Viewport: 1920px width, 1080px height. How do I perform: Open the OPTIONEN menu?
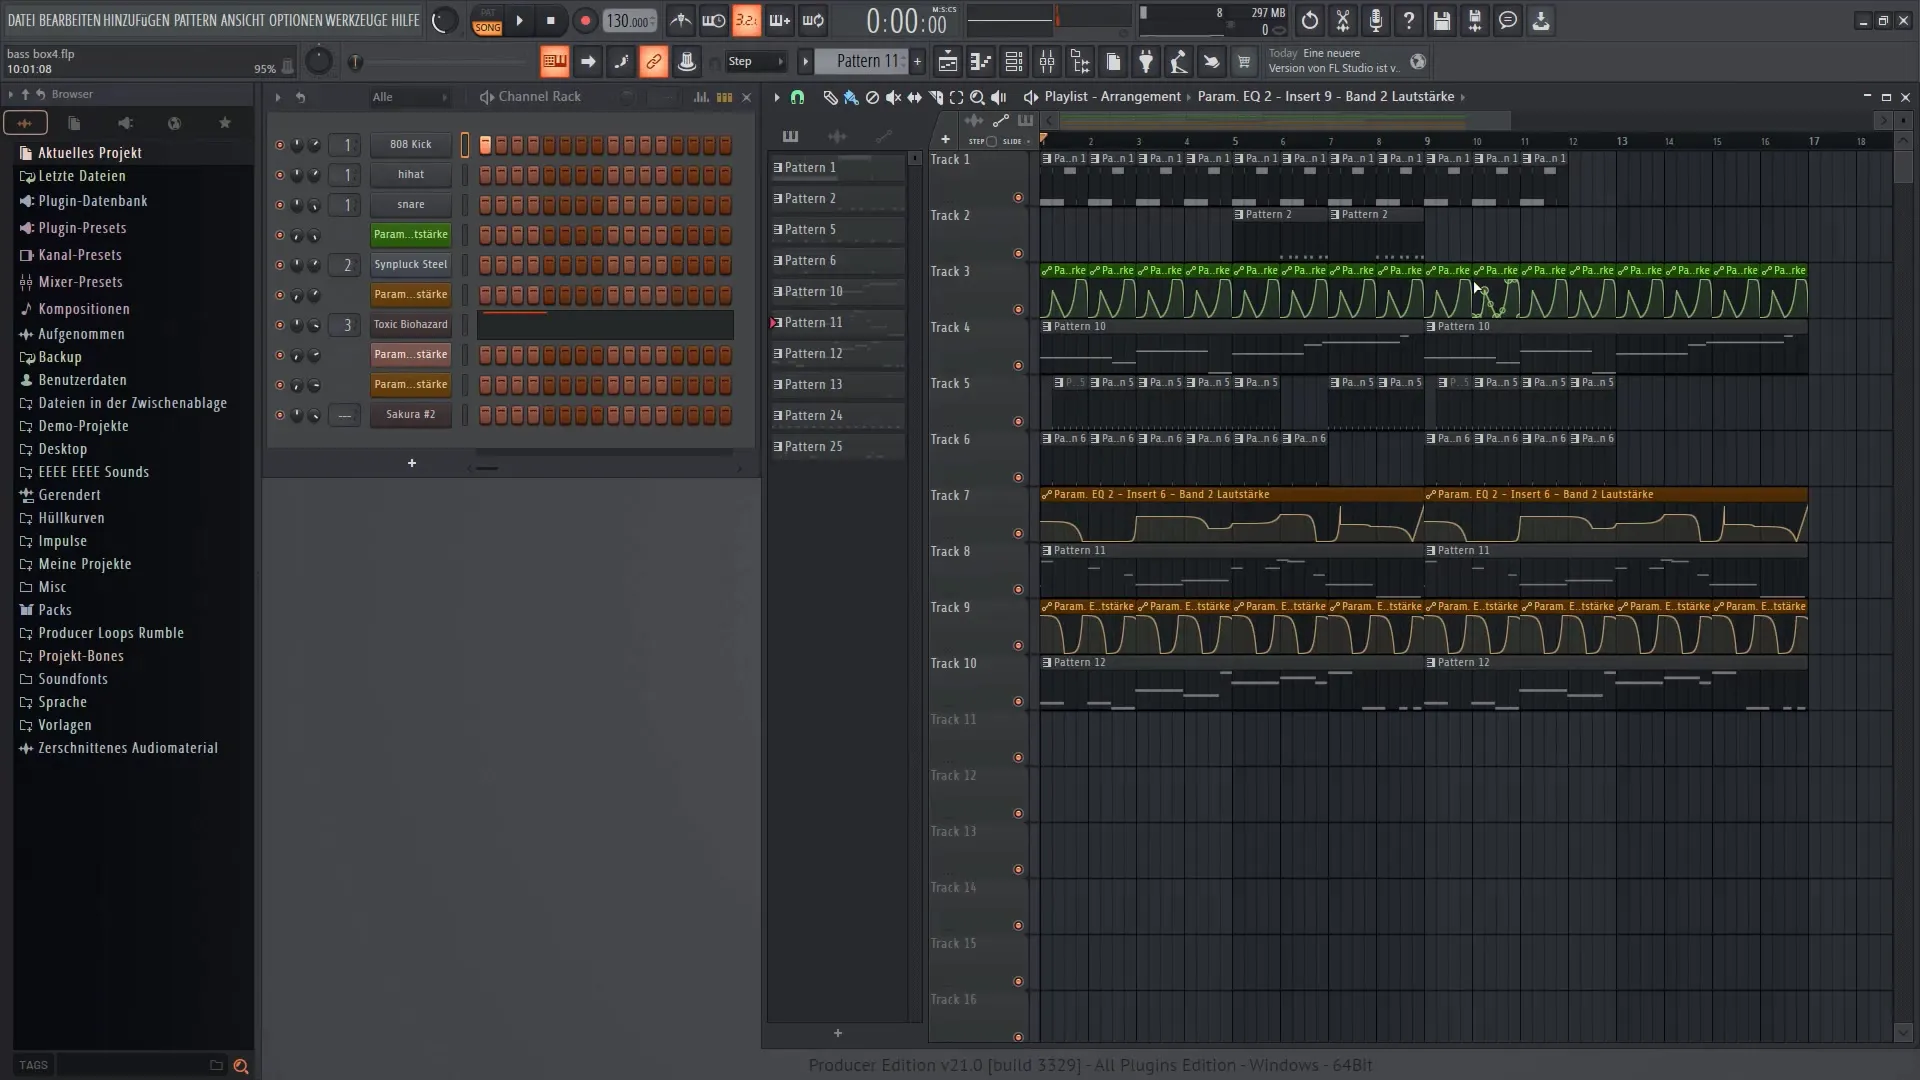tap(295, 20)
